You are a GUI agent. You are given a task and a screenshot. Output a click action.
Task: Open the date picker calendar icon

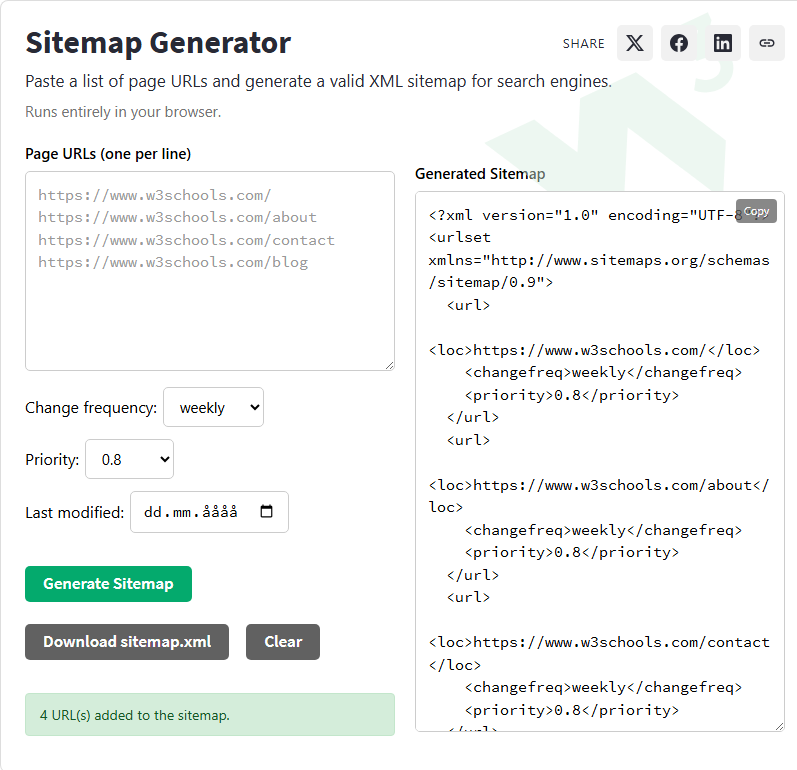tap(266, 511)
